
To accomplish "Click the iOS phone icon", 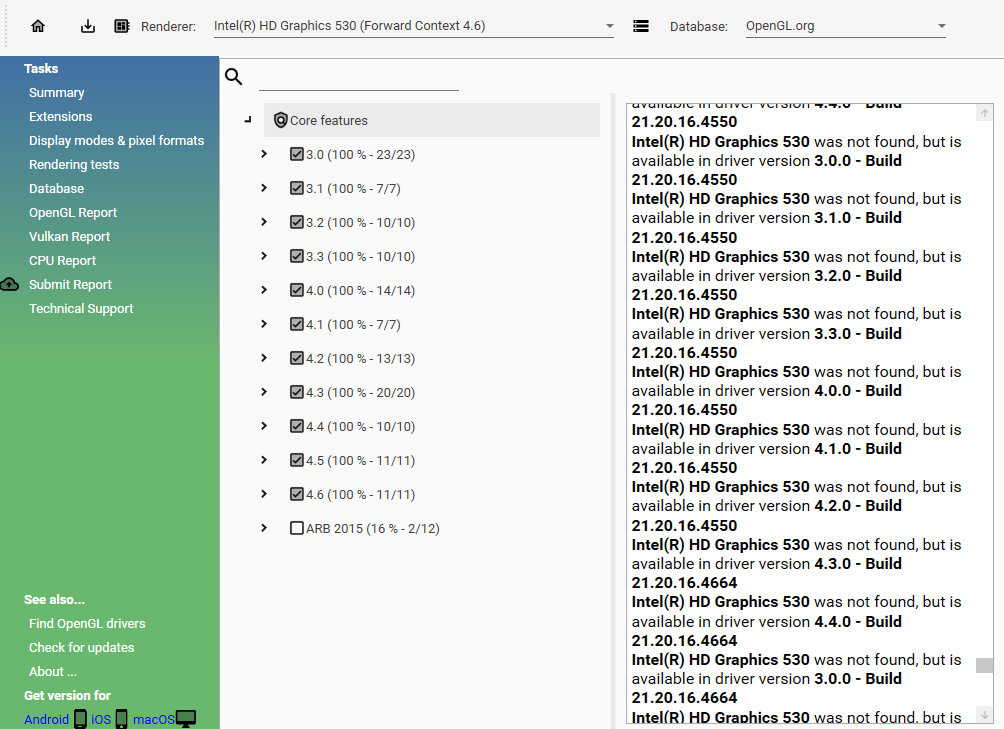I will click(x=121, y=719).
